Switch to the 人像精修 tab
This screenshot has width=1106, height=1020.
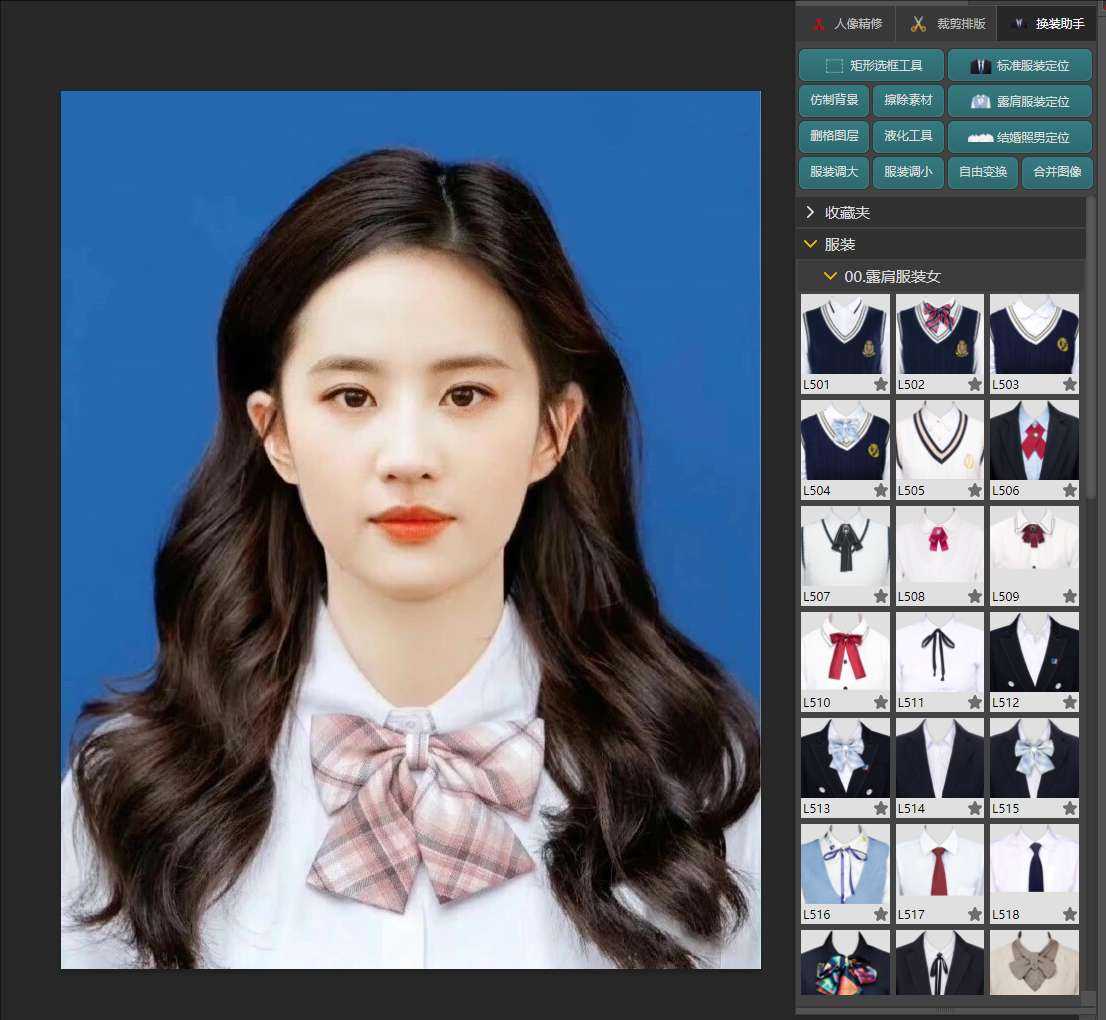click(846, 24)
